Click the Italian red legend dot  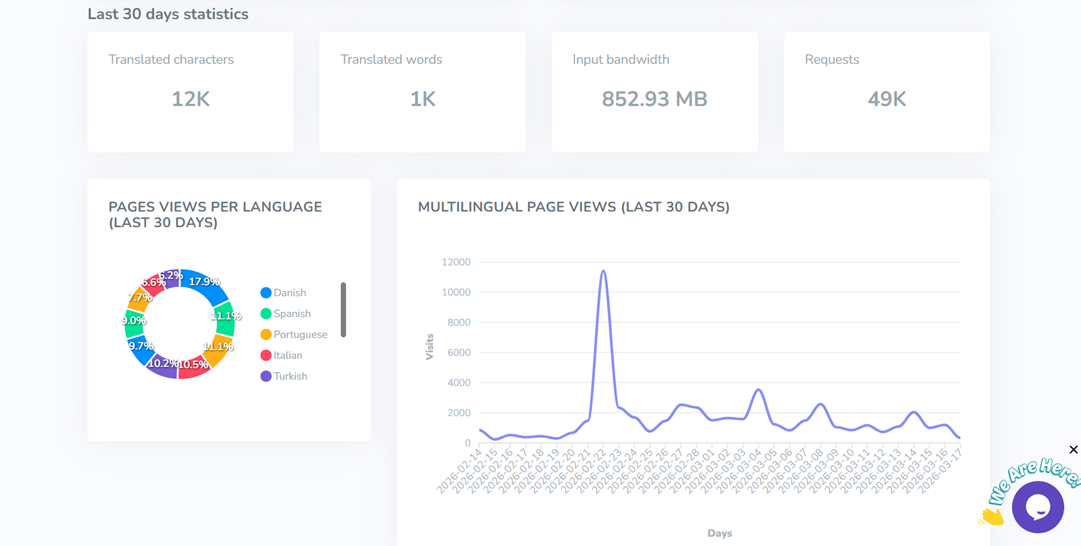(266, 356)
